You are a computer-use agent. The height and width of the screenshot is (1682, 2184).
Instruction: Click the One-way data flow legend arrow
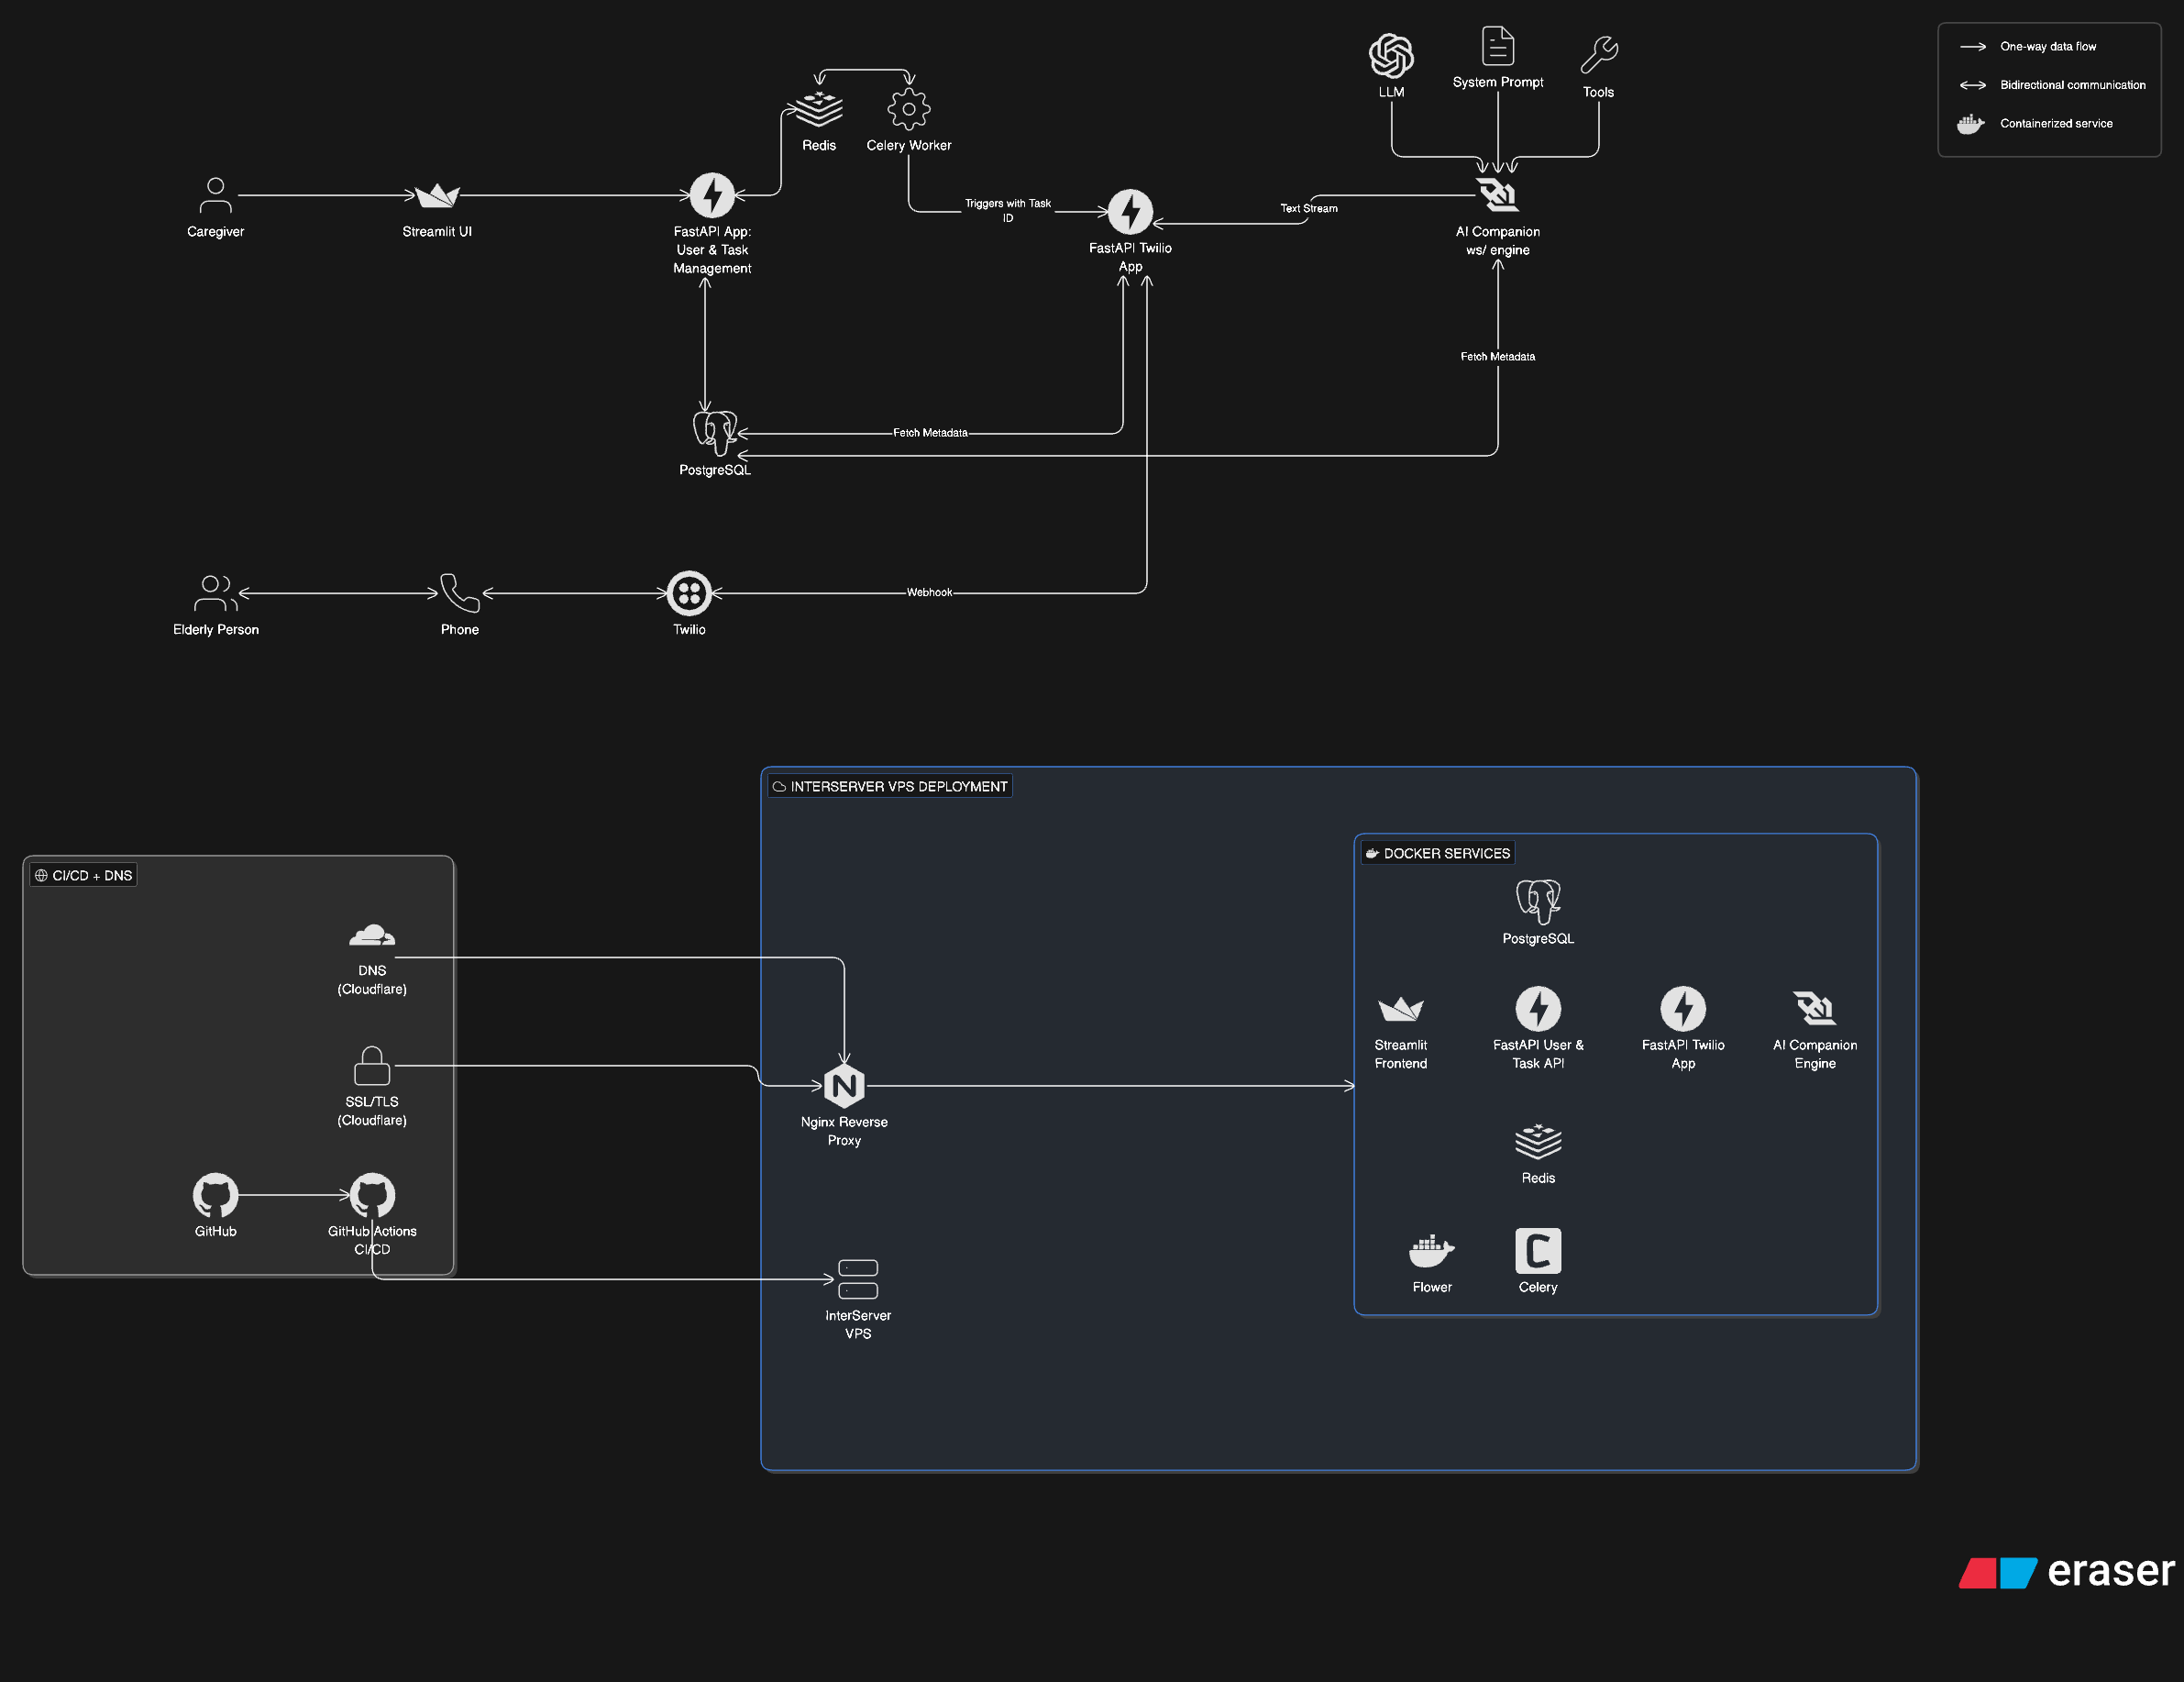click(x=1973, y=47)
